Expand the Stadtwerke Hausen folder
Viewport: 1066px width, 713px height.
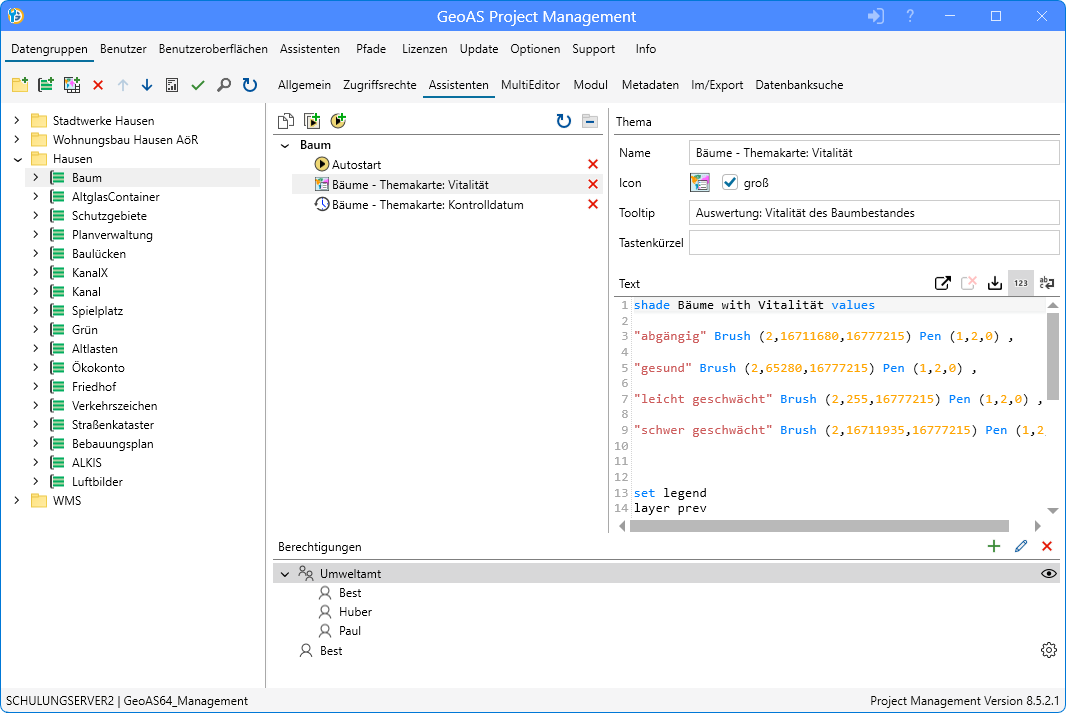(17, 121)
